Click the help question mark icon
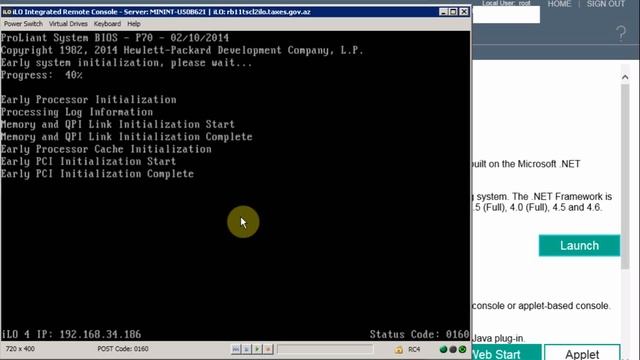The width and height of the screenshot is (640, 360). [x=621, y=33]
